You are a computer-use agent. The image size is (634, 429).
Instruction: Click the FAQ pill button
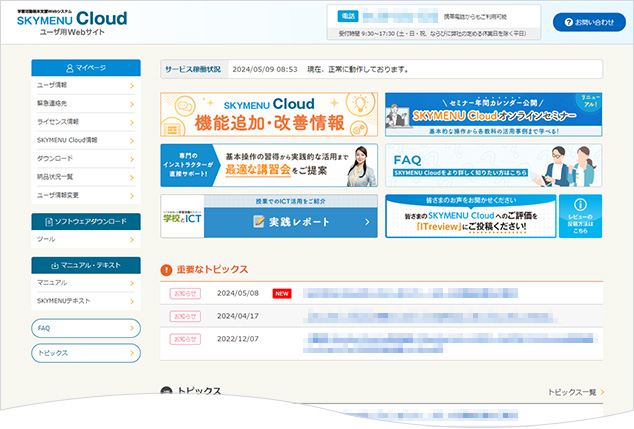[x=85, y=328]
